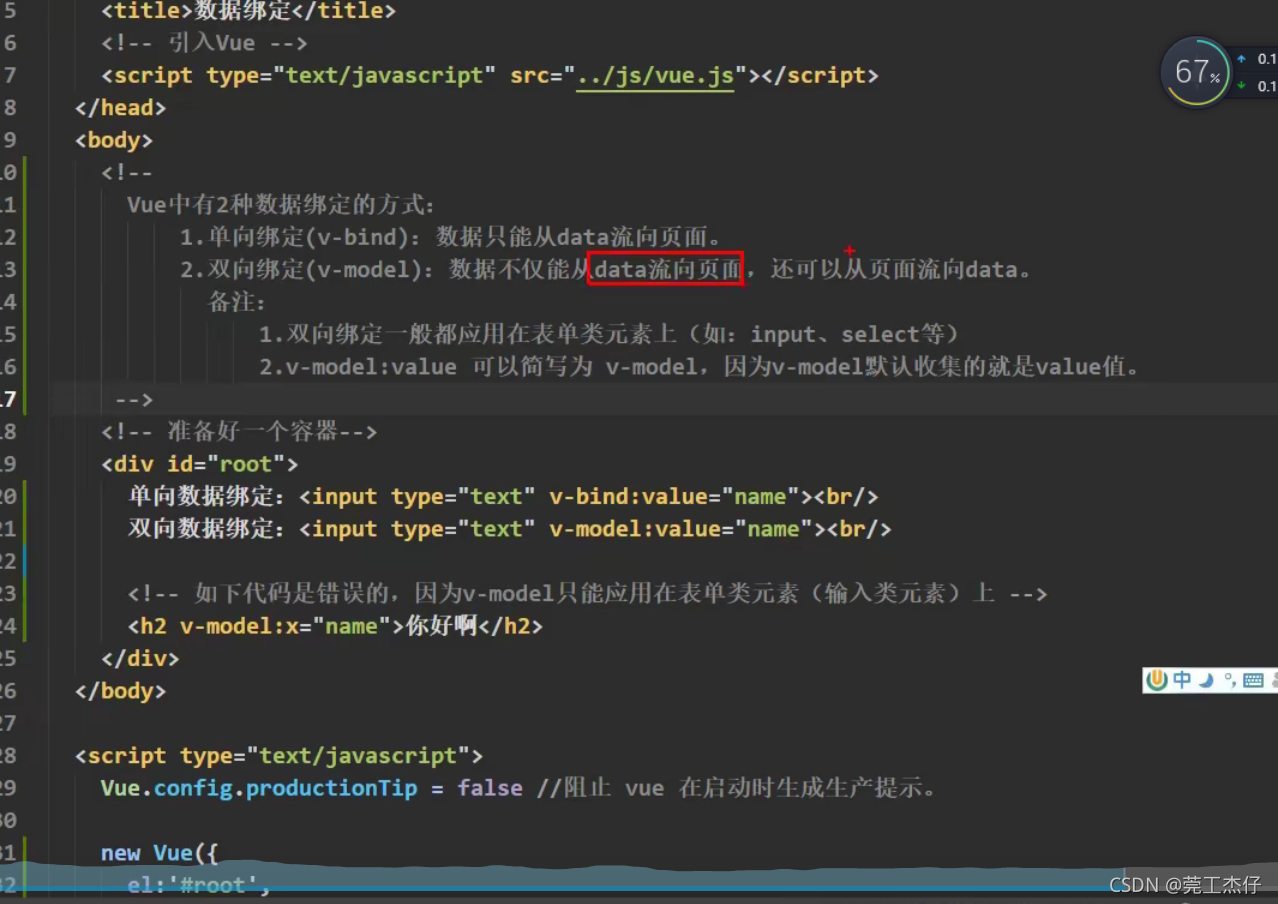Click "text/javascript" on the vue.js script line
The image size is (1278, 904).
coord(384,75)
